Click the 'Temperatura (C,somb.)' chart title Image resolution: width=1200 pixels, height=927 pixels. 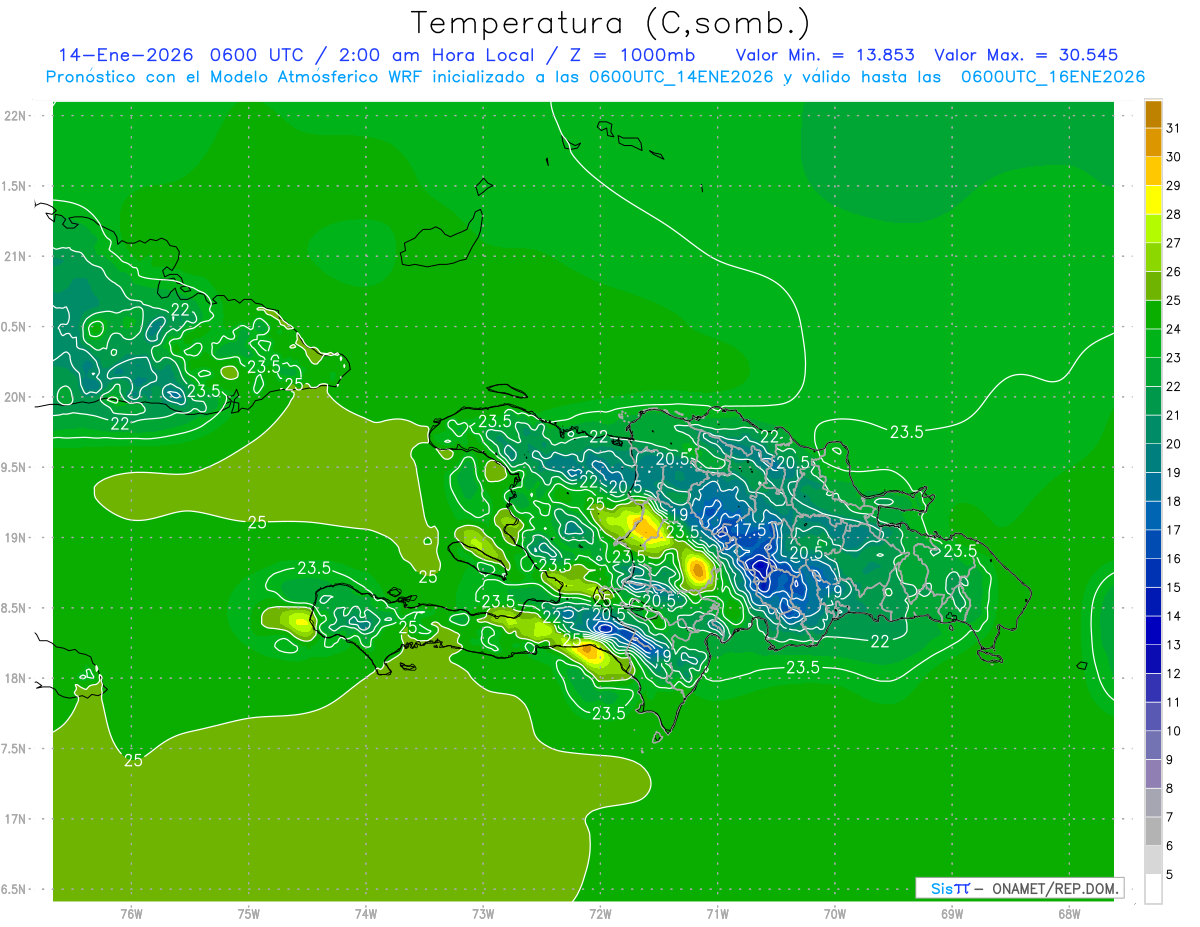(x=611, y=23)
